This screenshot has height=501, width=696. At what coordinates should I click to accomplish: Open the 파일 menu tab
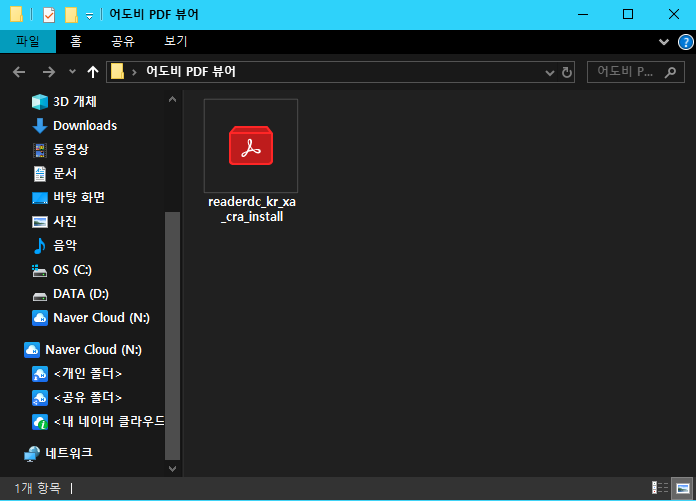(x=28, y=42)
